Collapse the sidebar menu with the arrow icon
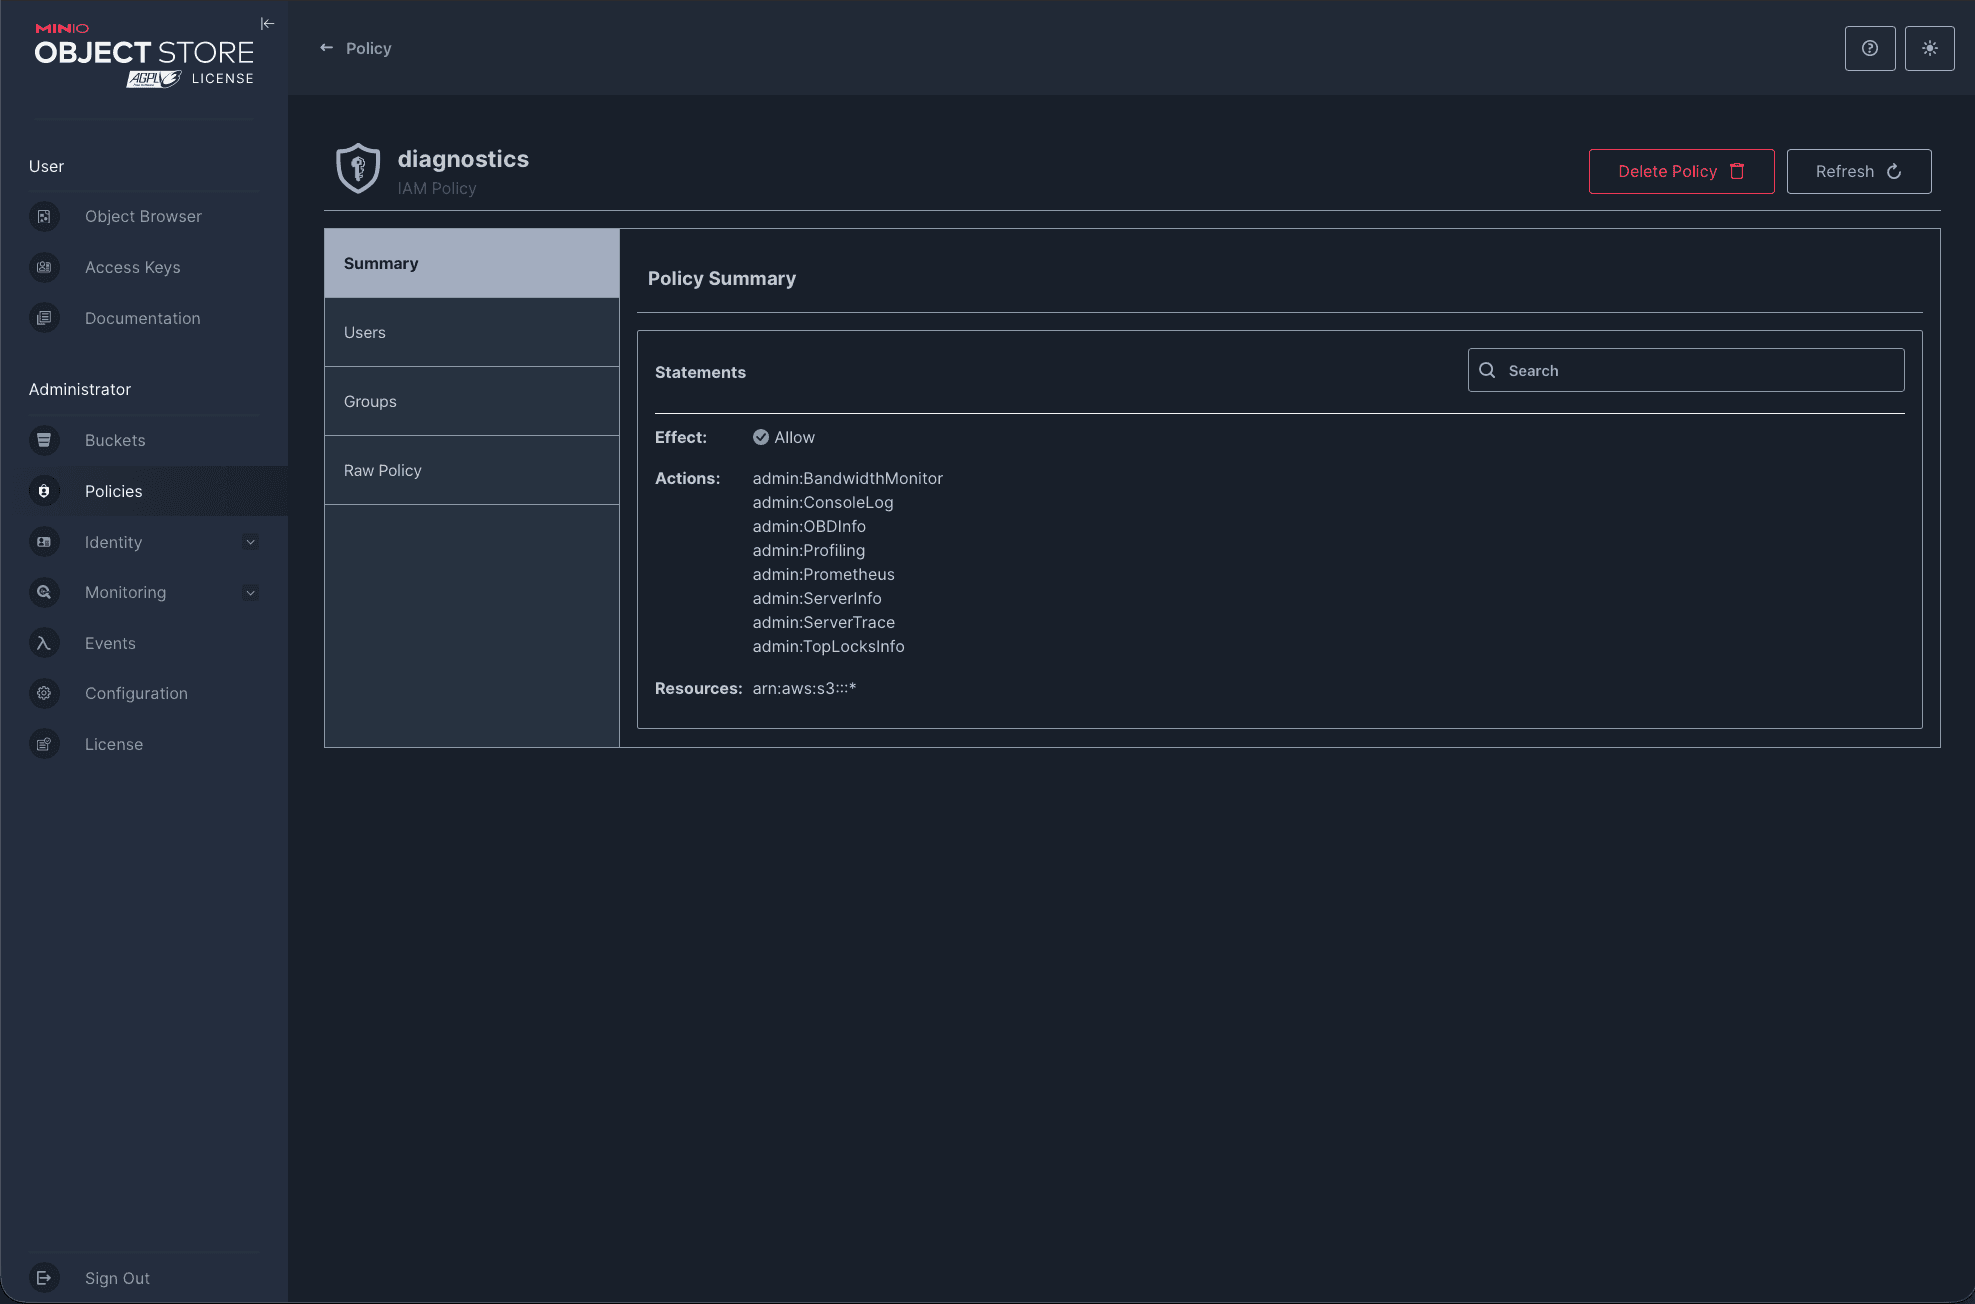This screenshot has height=1304, width=1975. tap(267, 24)
